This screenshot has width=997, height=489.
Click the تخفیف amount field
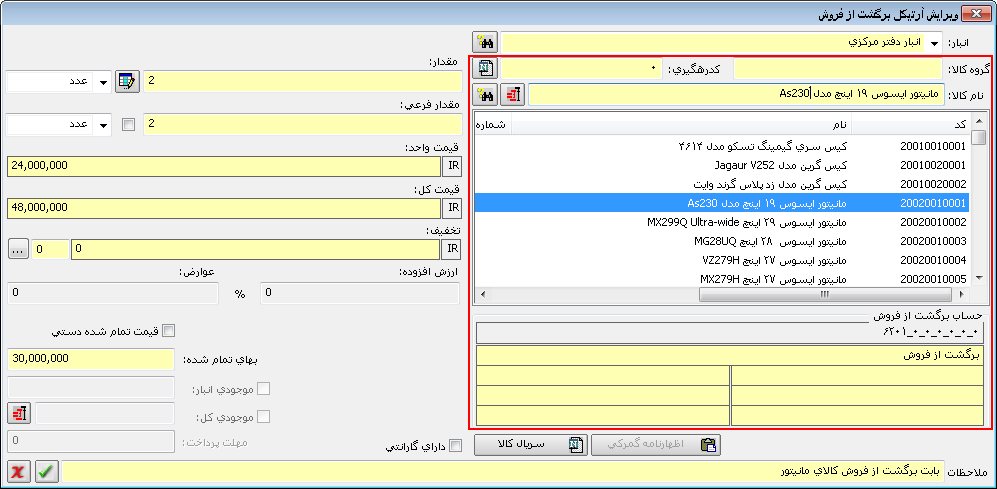click(x=256, y=250)
